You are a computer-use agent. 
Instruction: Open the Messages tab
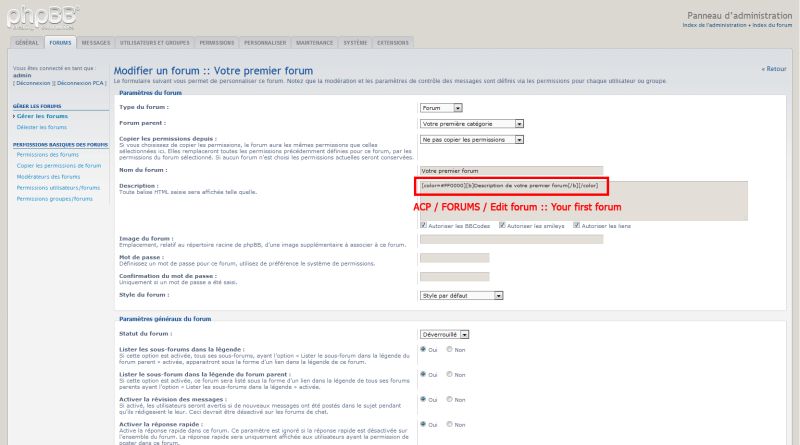tap(96, 43)
